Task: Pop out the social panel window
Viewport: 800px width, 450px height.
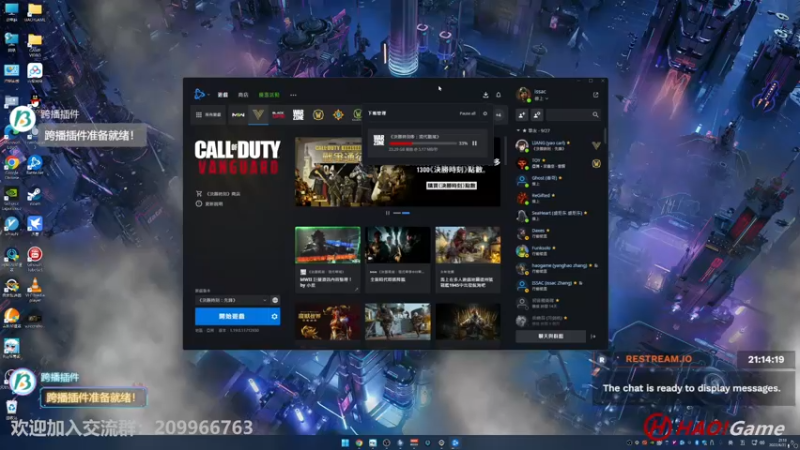Action: tap(595, 95)
